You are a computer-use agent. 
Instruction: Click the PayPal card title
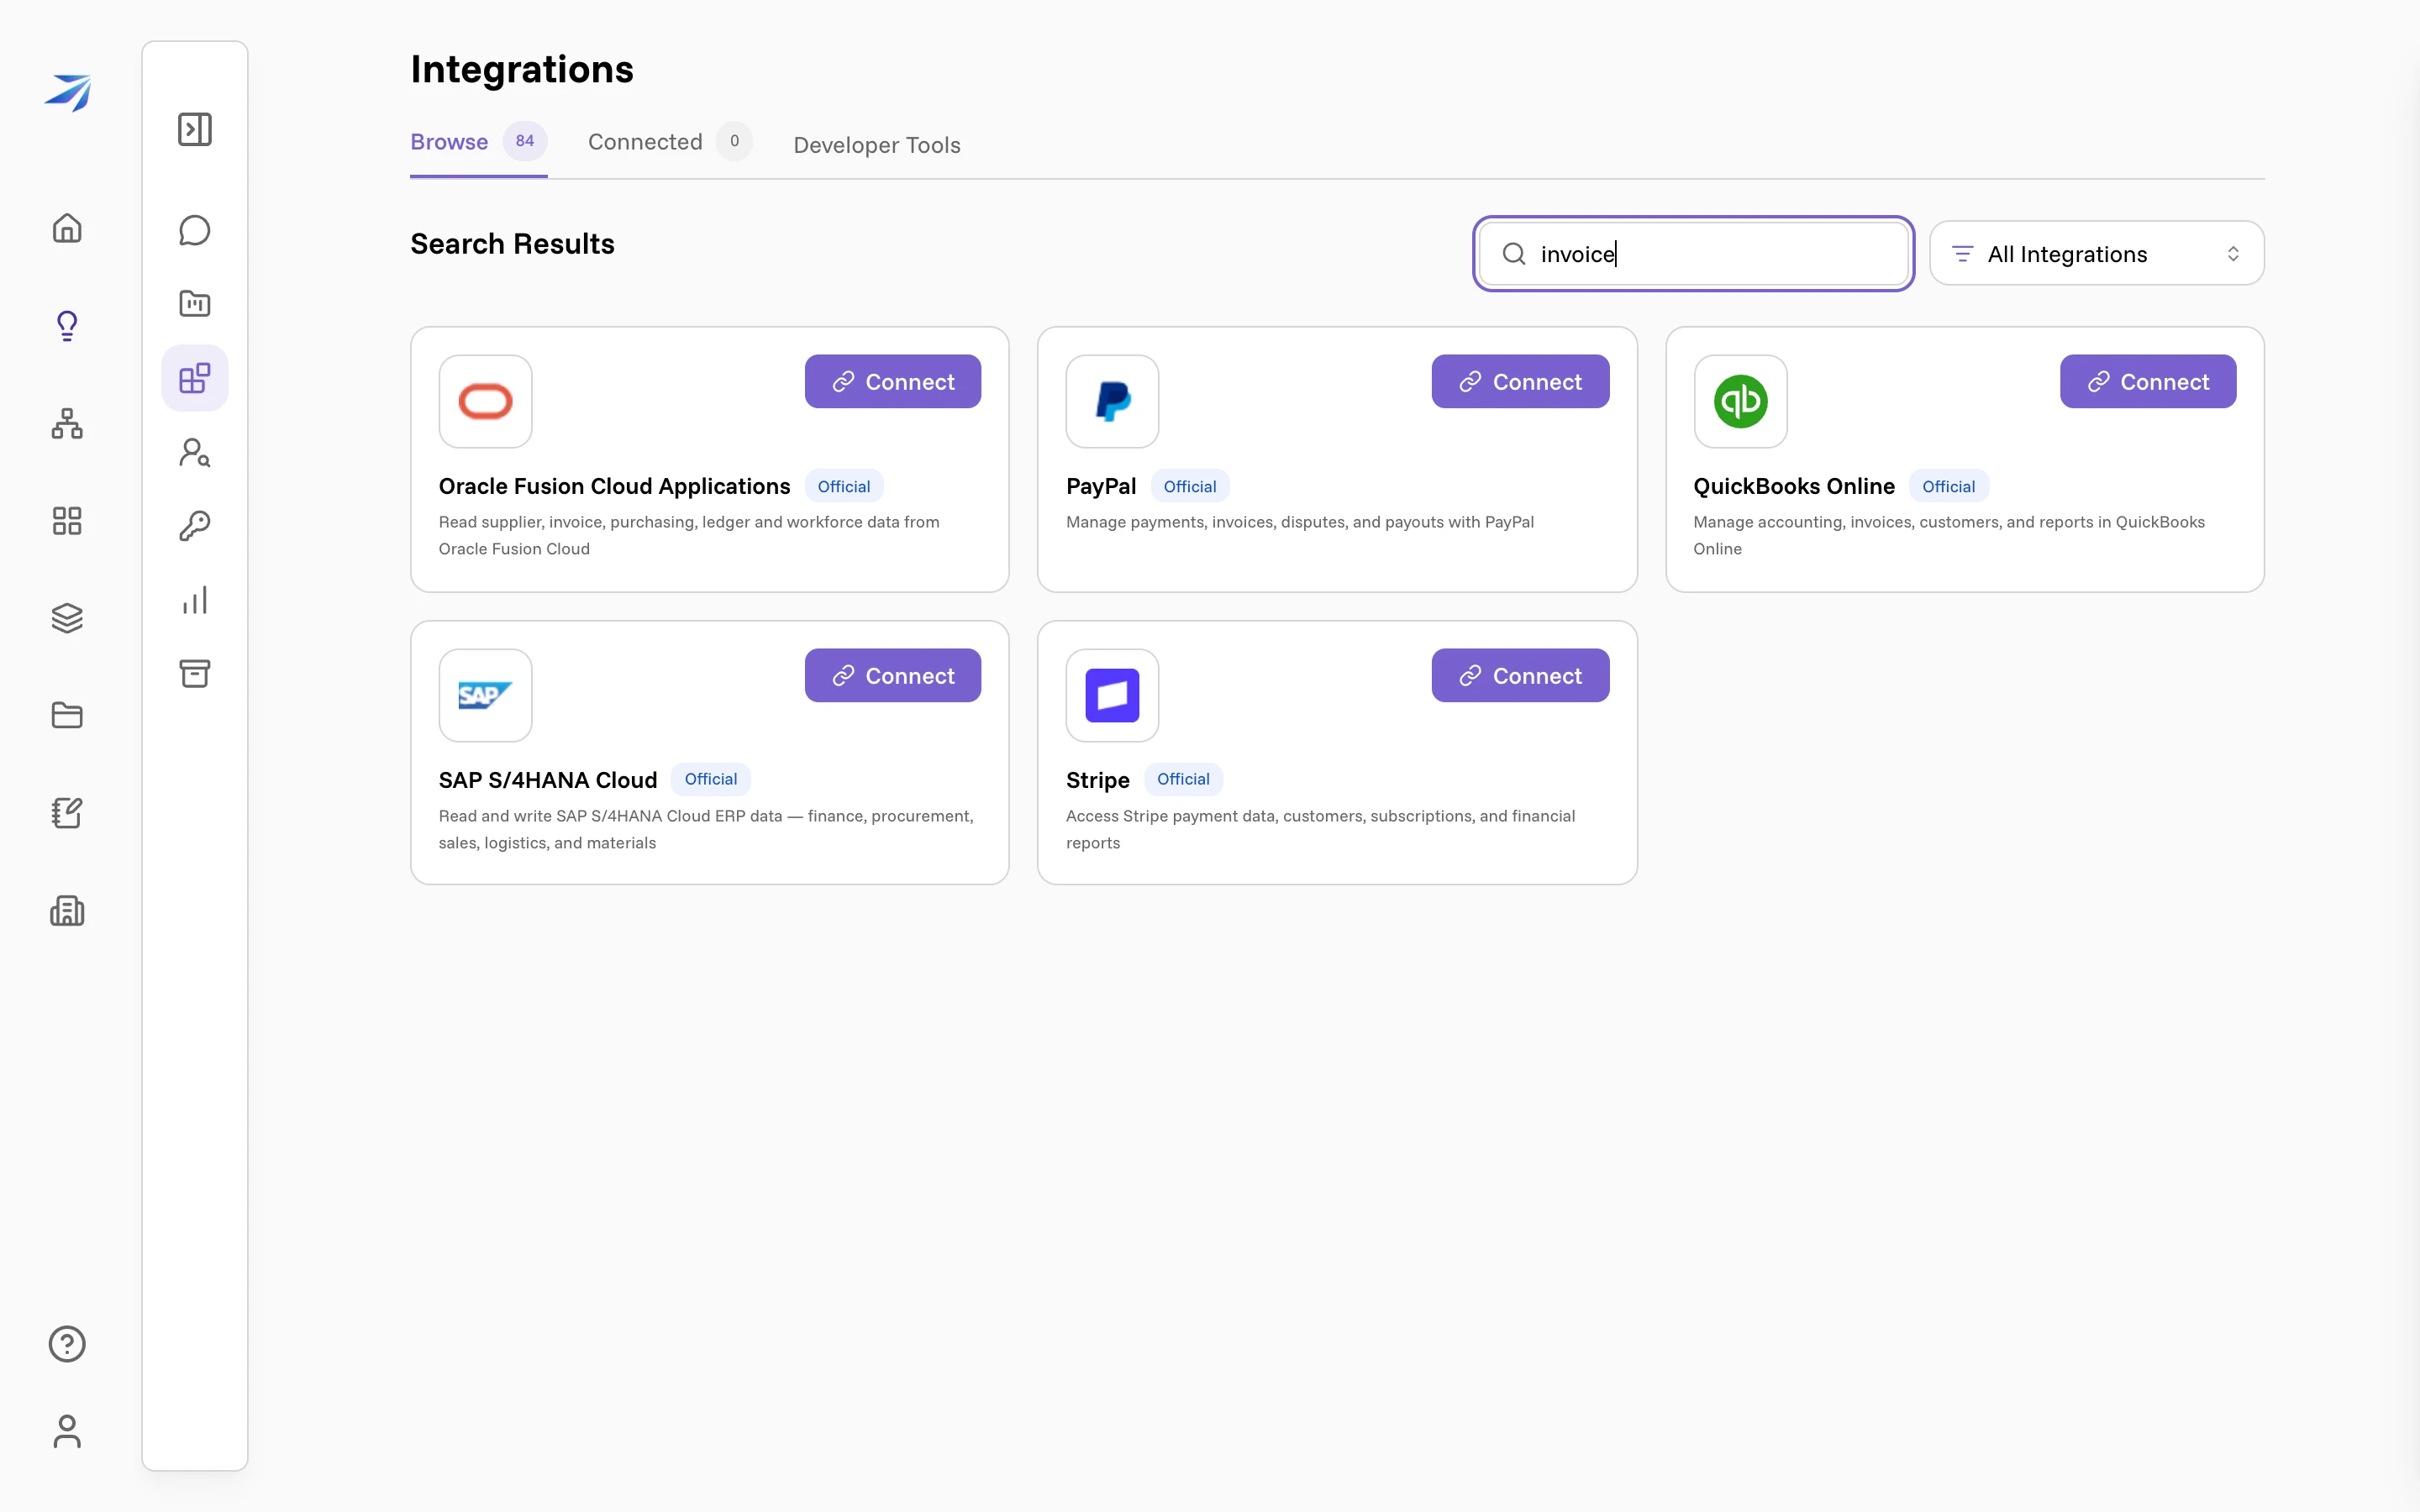pyautogui.click(x=1101, y=486)
